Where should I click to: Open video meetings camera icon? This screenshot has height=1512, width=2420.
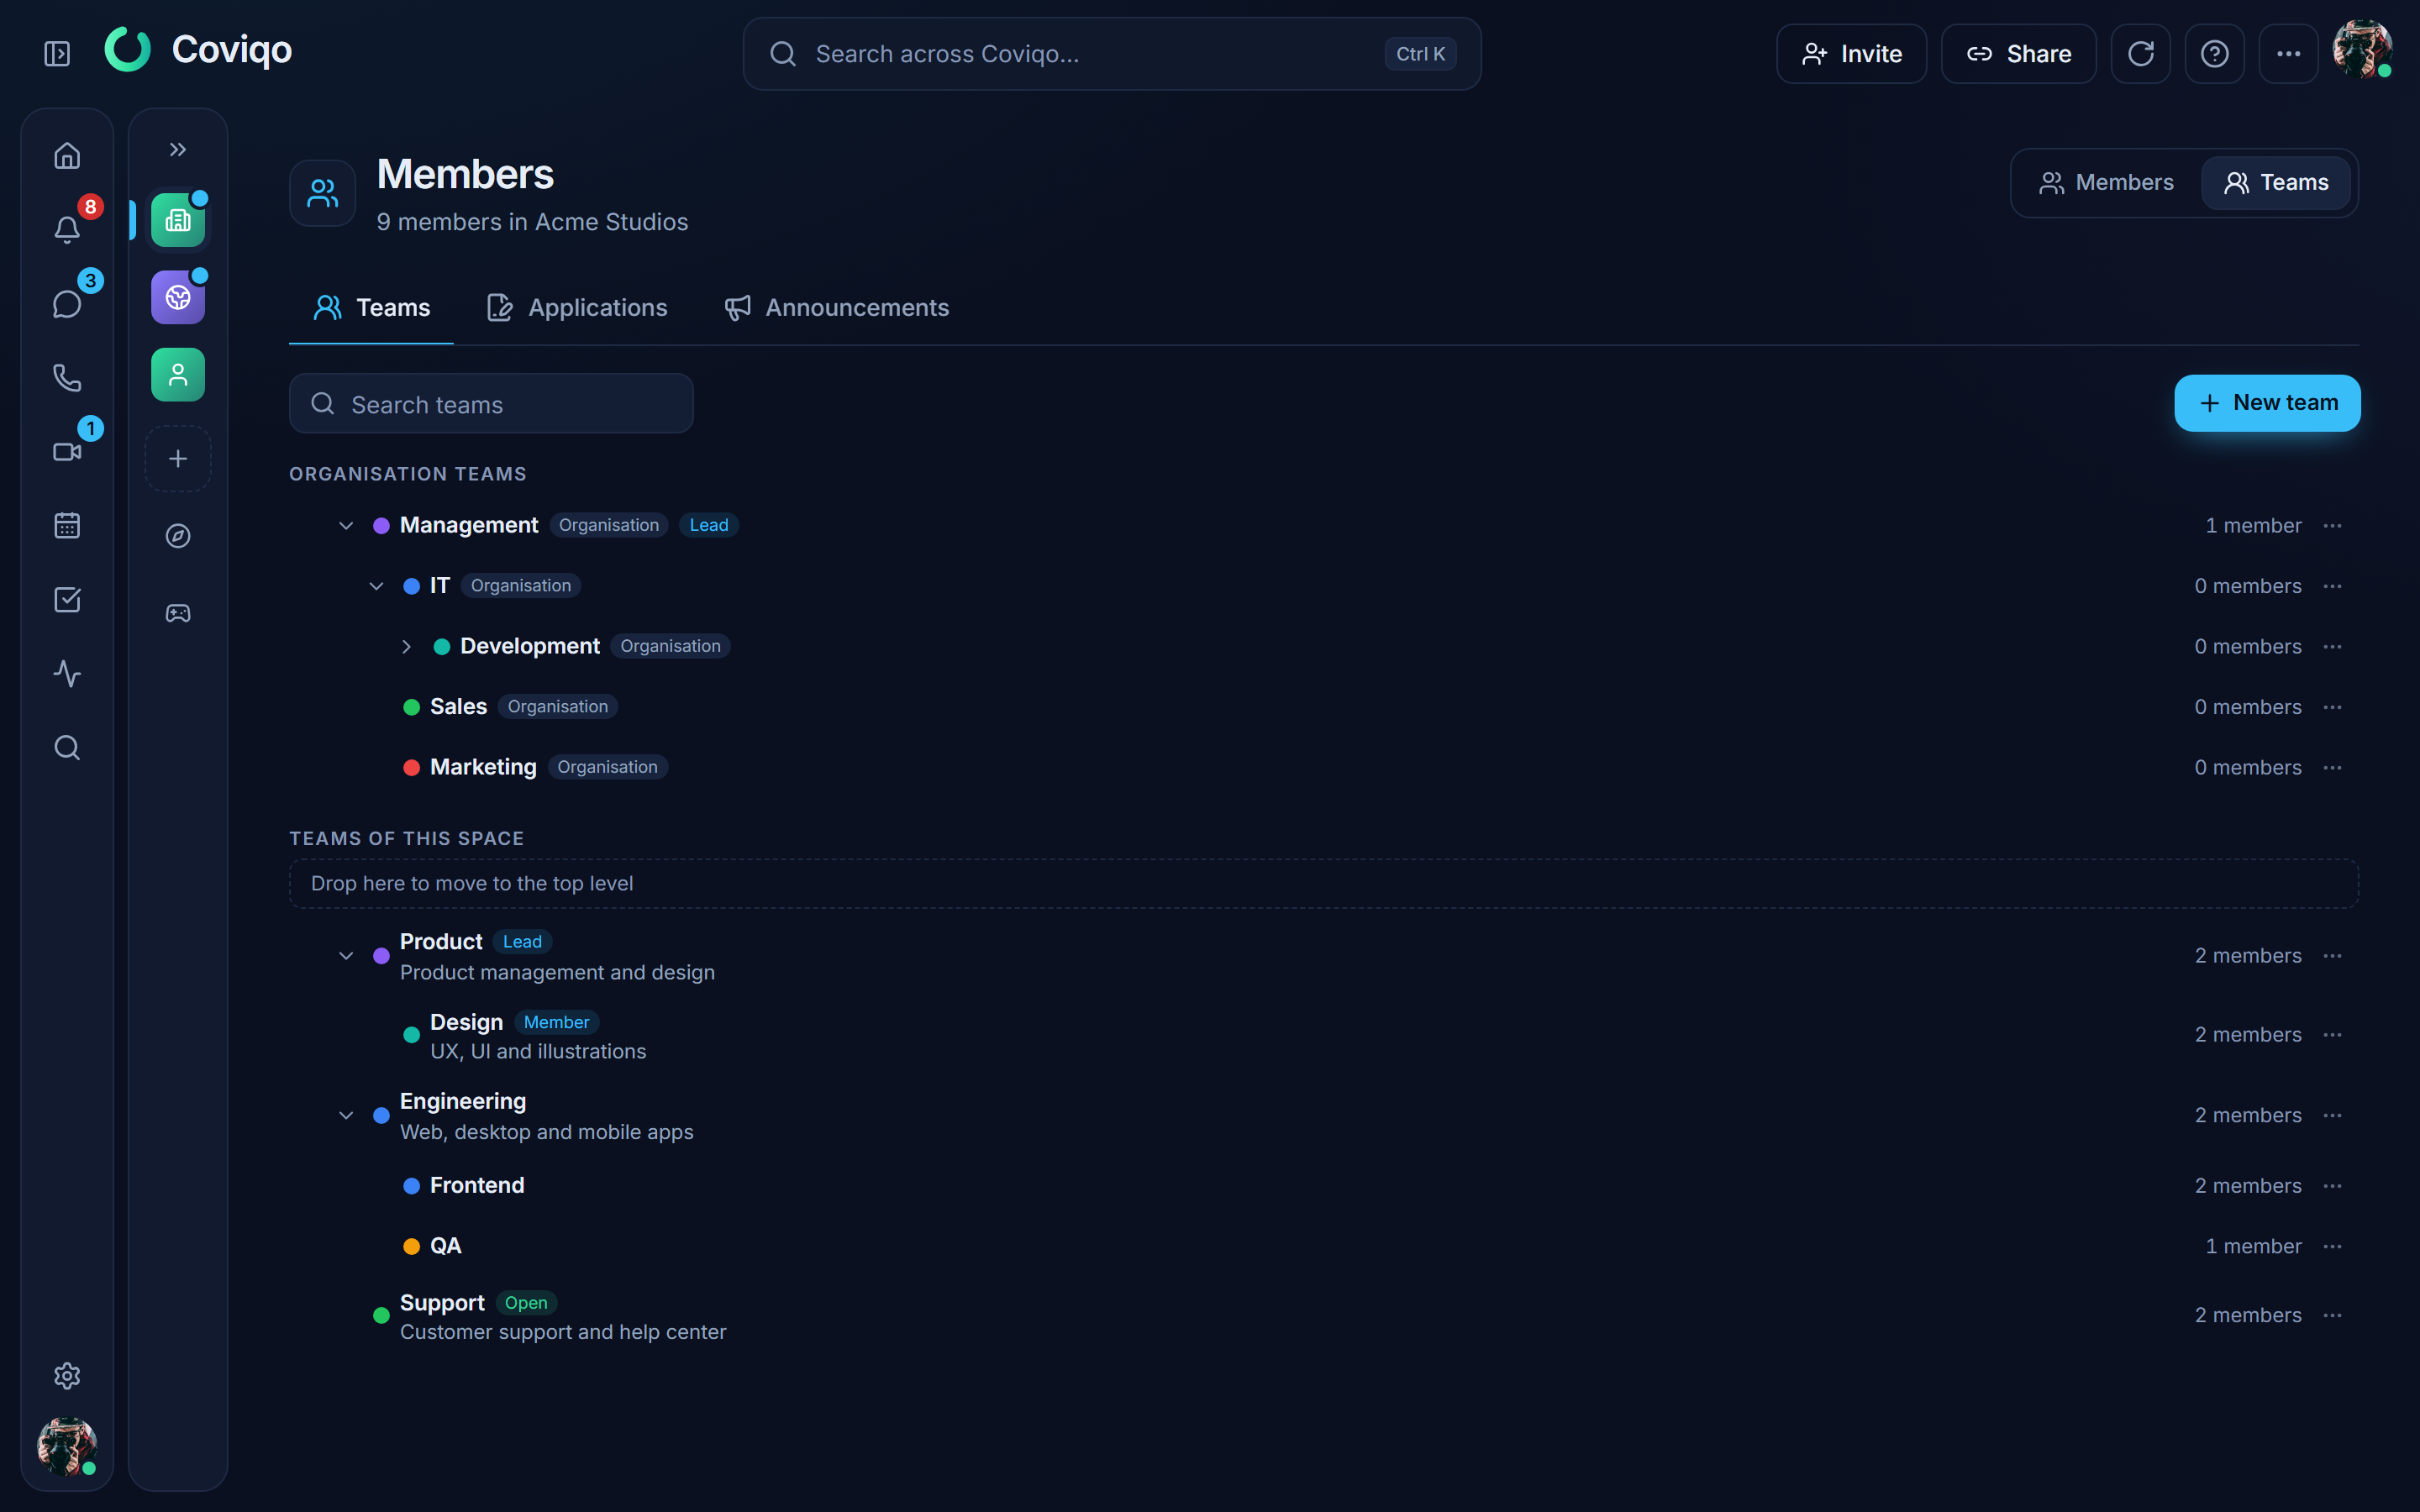click(67, 452)
